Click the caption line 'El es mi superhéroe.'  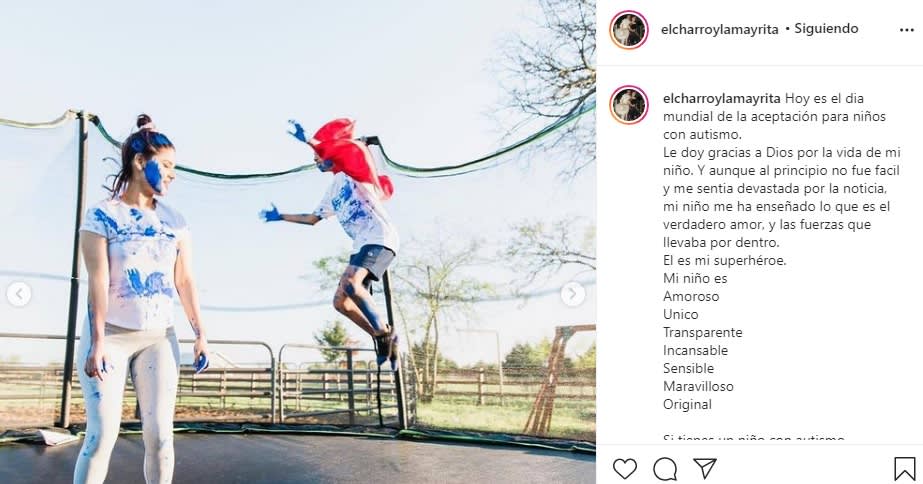click(x=724, y=260)
